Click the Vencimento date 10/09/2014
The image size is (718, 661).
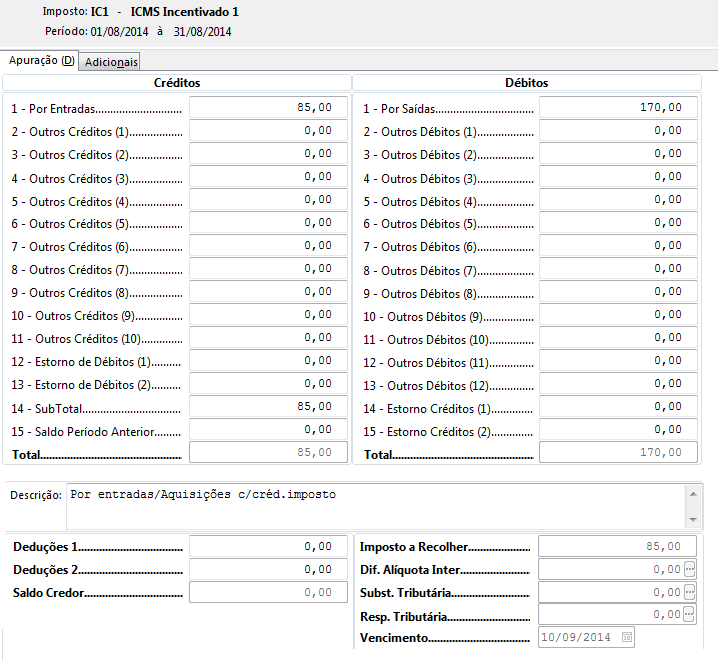pyautogui.click(x=576, y=637)
